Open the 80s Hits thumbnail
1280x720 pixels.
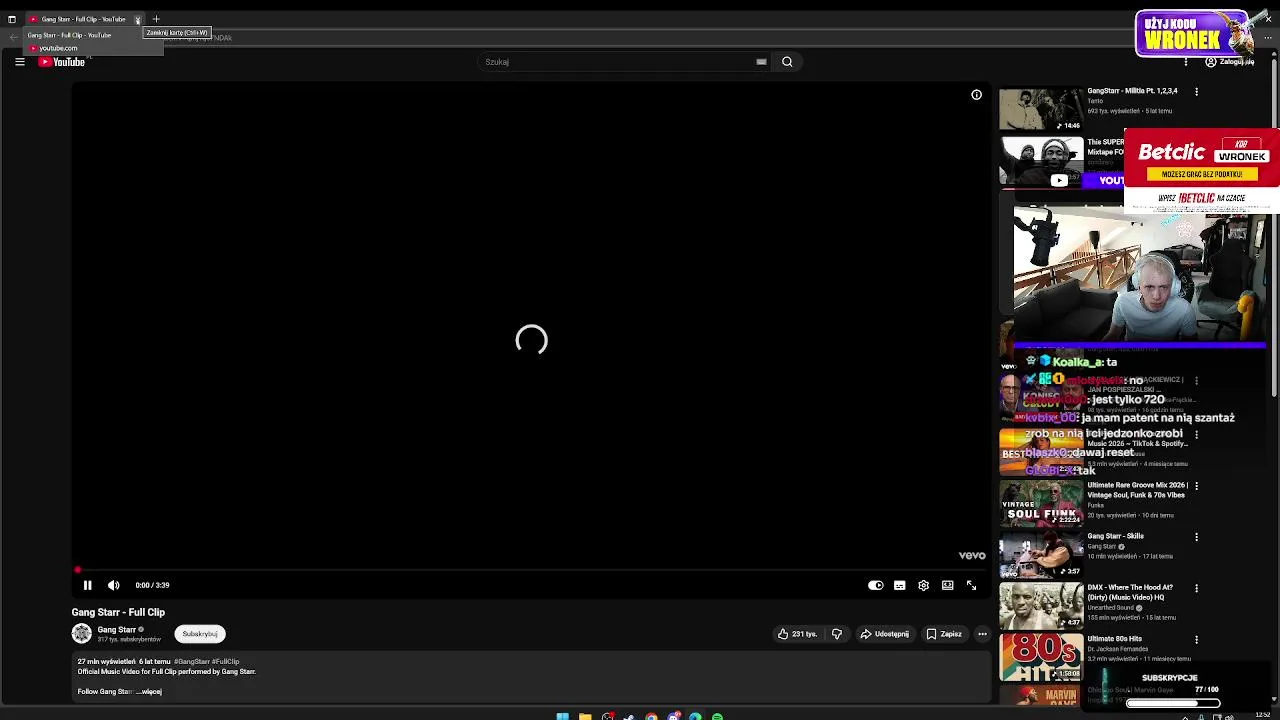tap(1041, 657)
